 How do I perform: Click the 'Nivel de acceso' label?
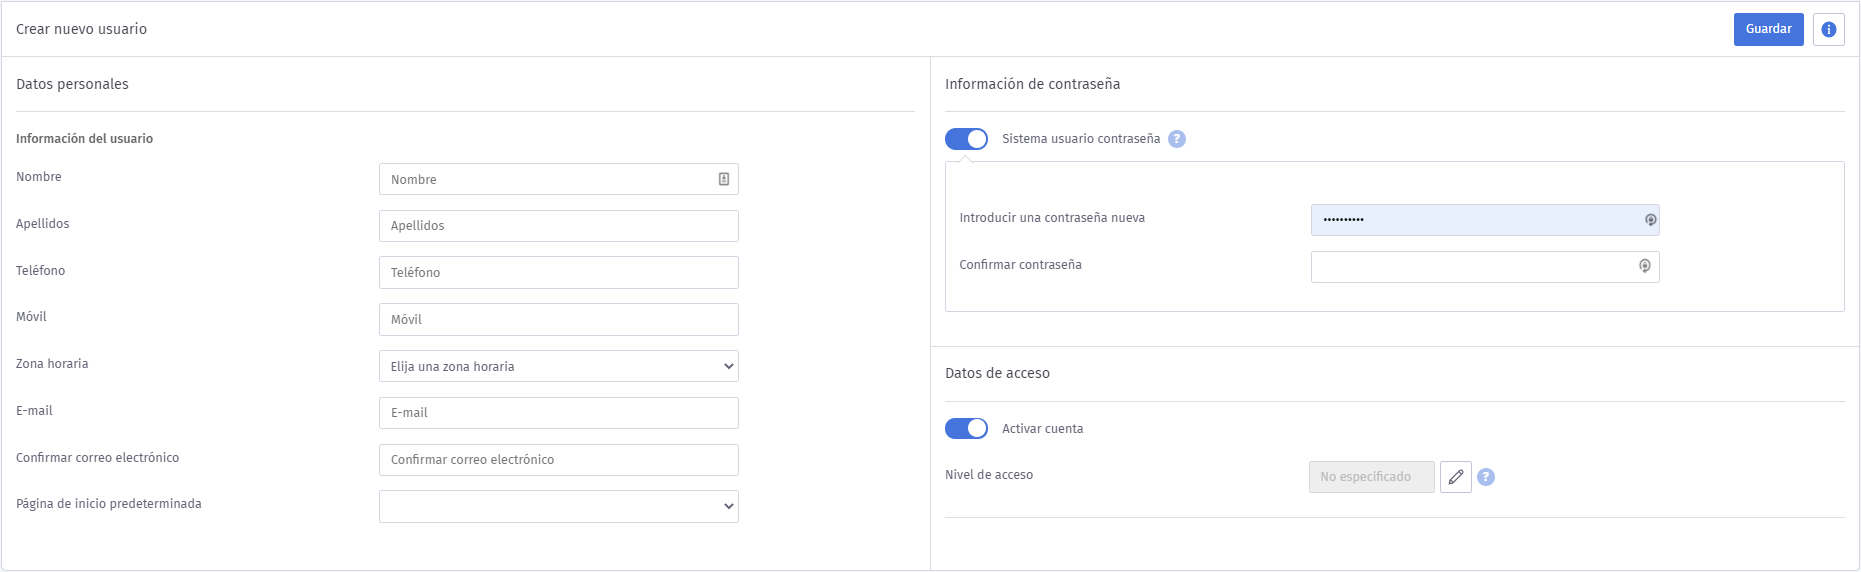point(989,475)
